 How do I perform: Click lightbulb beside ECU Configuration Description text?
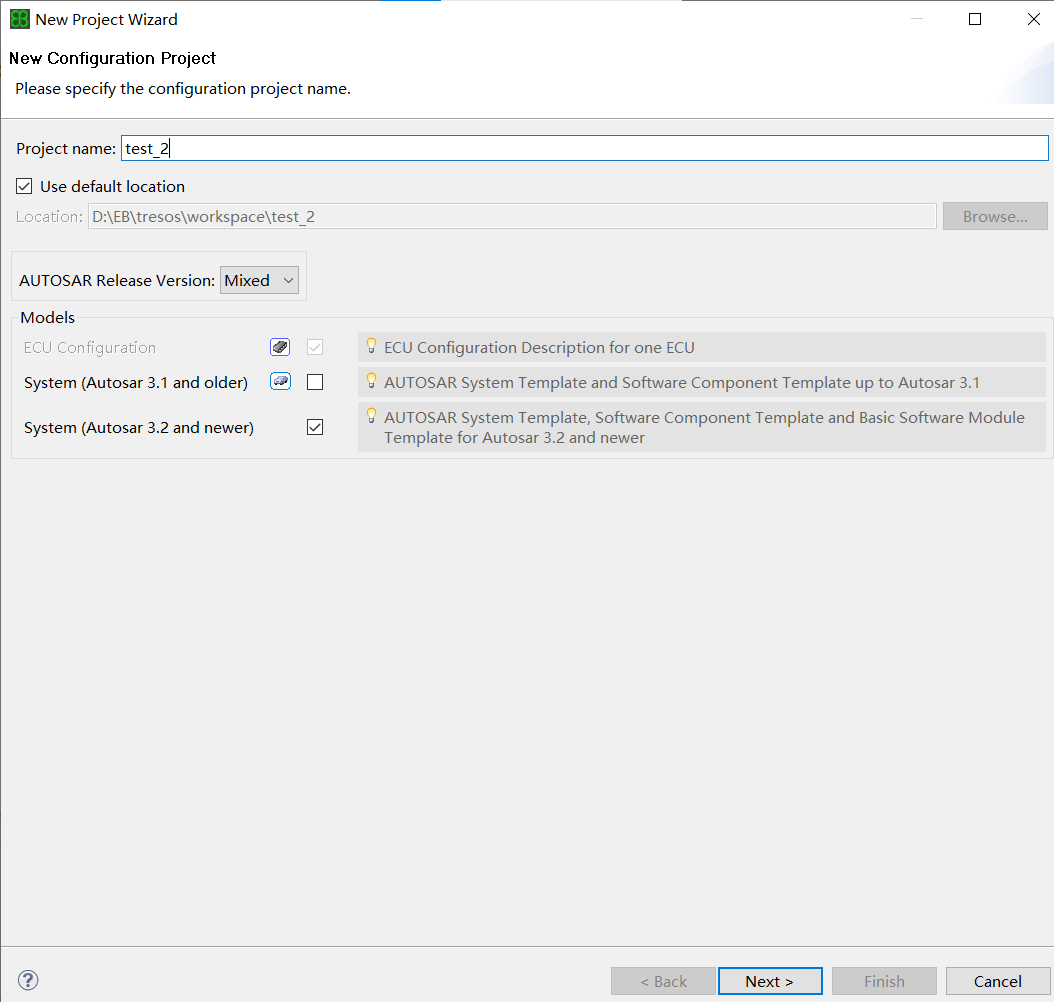[371, 346]
